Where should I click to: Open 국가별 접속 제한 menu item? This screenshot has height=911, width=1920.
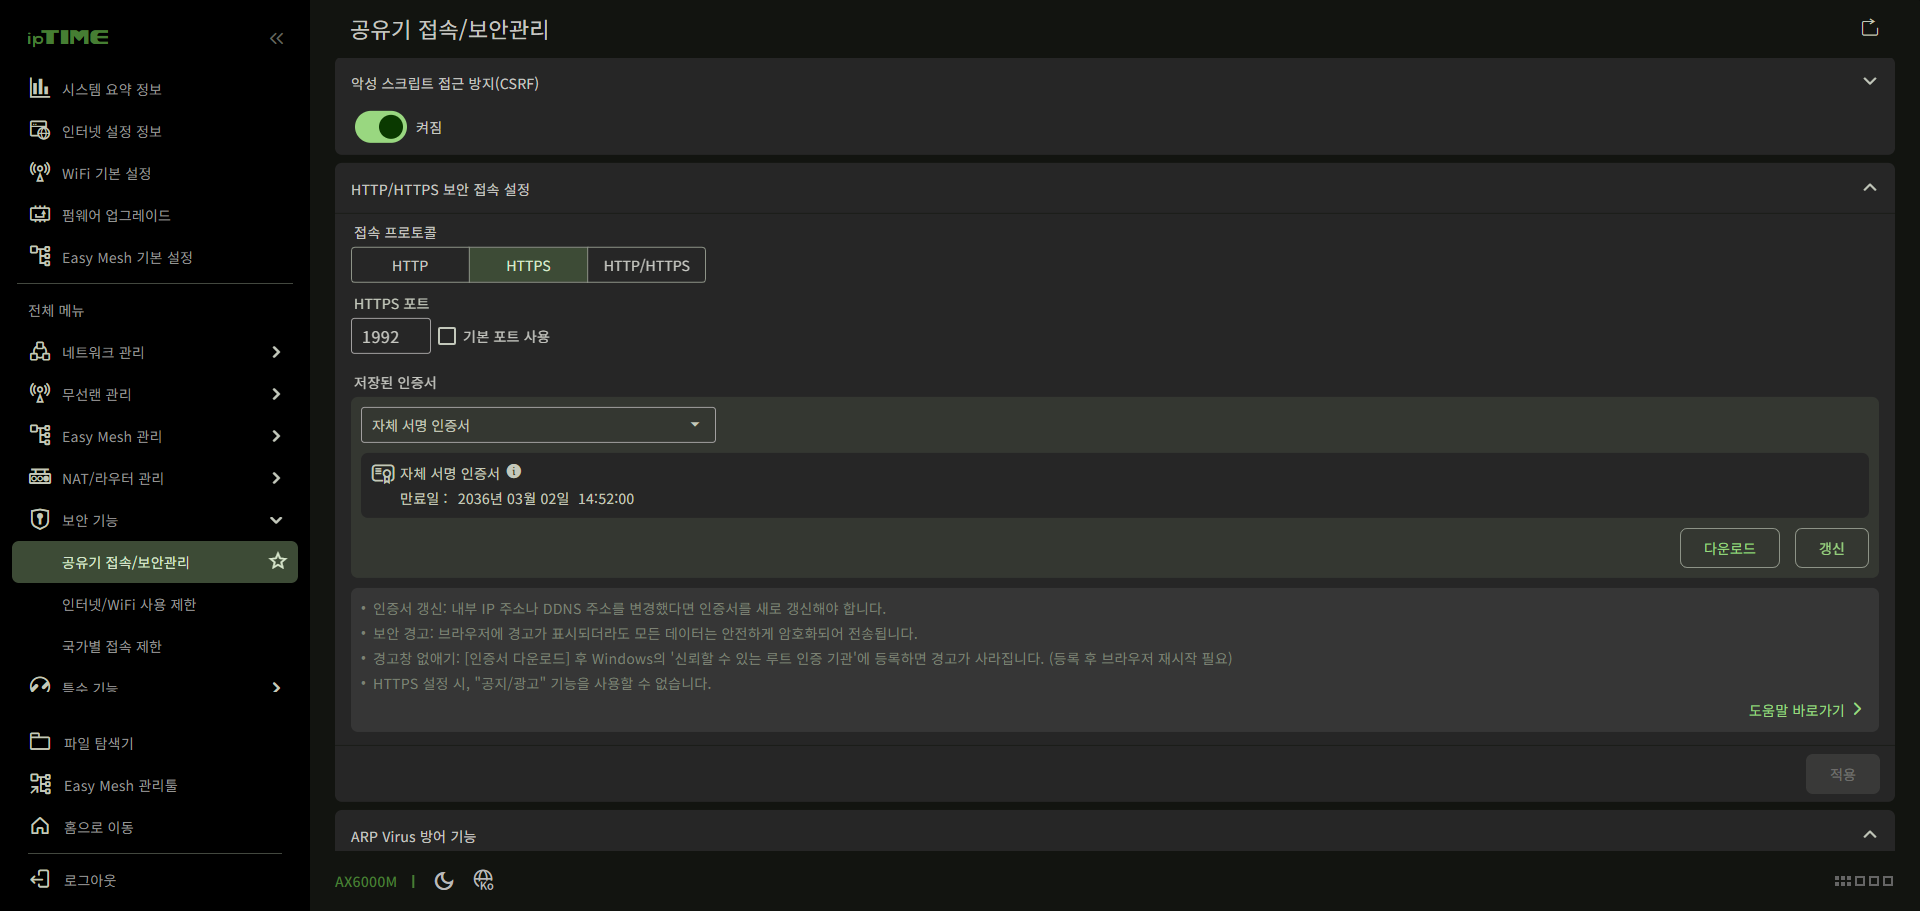(x=112, y=646)
